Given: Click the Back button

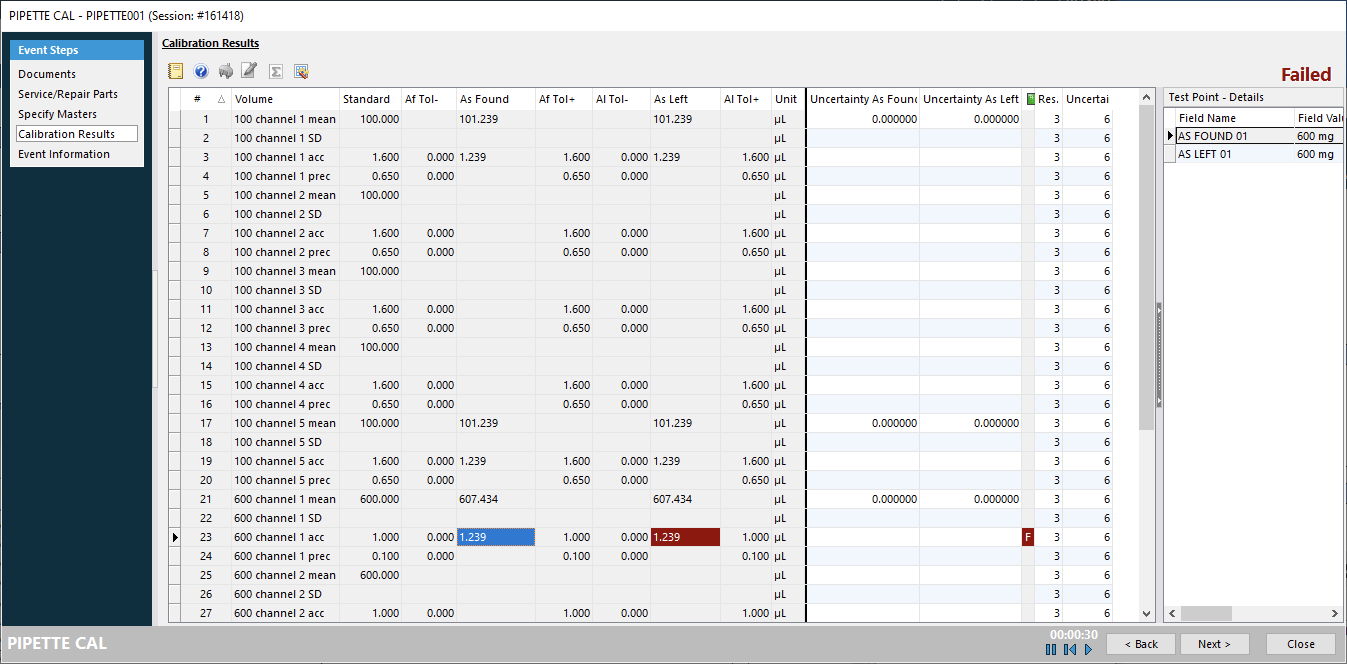Looking at the screenshot, I should pos(1140,644).
